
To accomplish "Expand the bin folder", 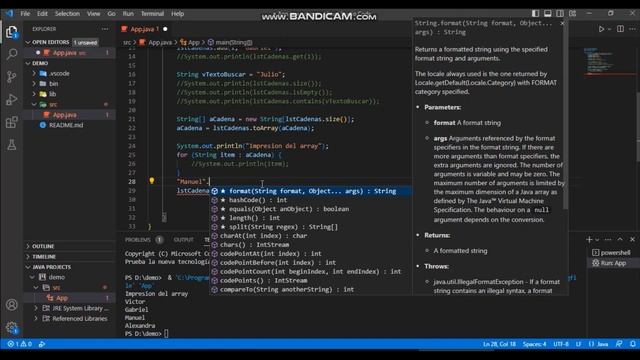I will (34, 84).
